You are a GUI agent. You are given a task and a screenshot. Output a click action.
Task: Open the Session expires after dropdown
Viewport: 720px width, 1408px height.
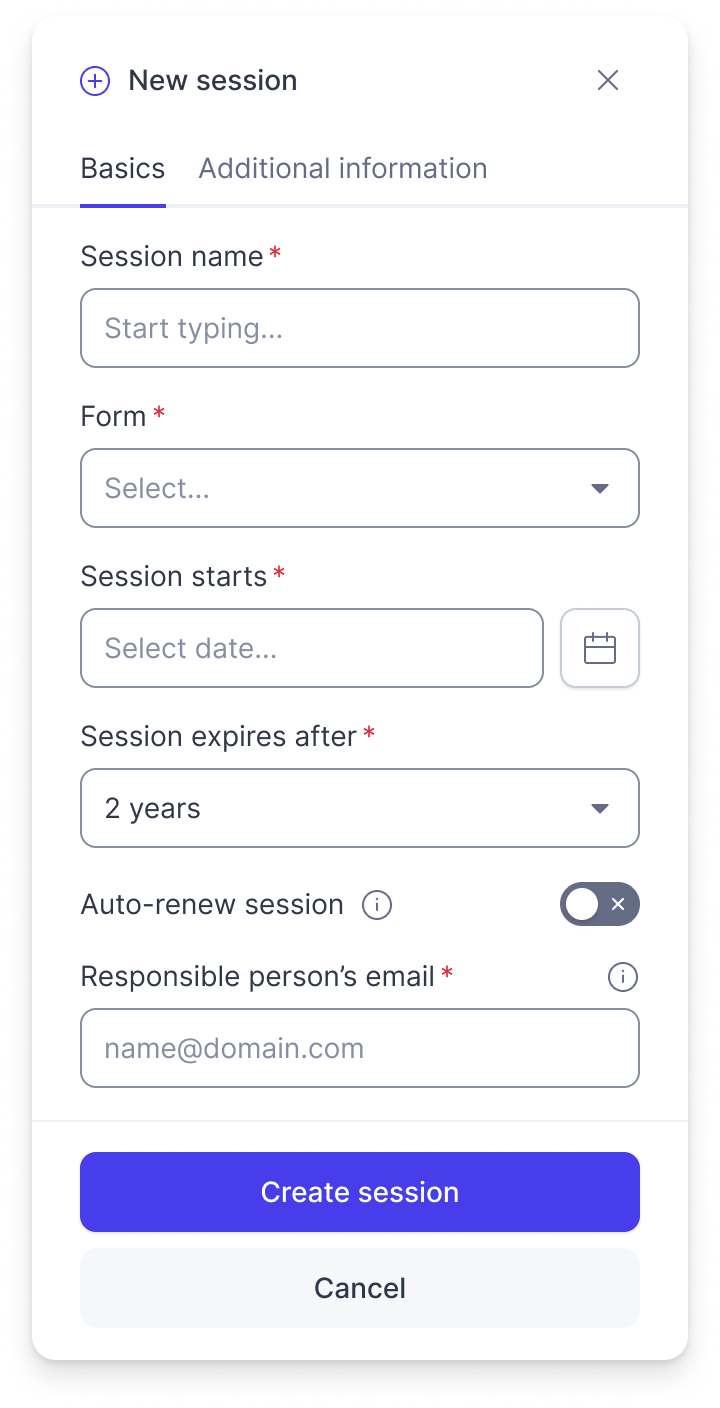click(x=360, y=808)
